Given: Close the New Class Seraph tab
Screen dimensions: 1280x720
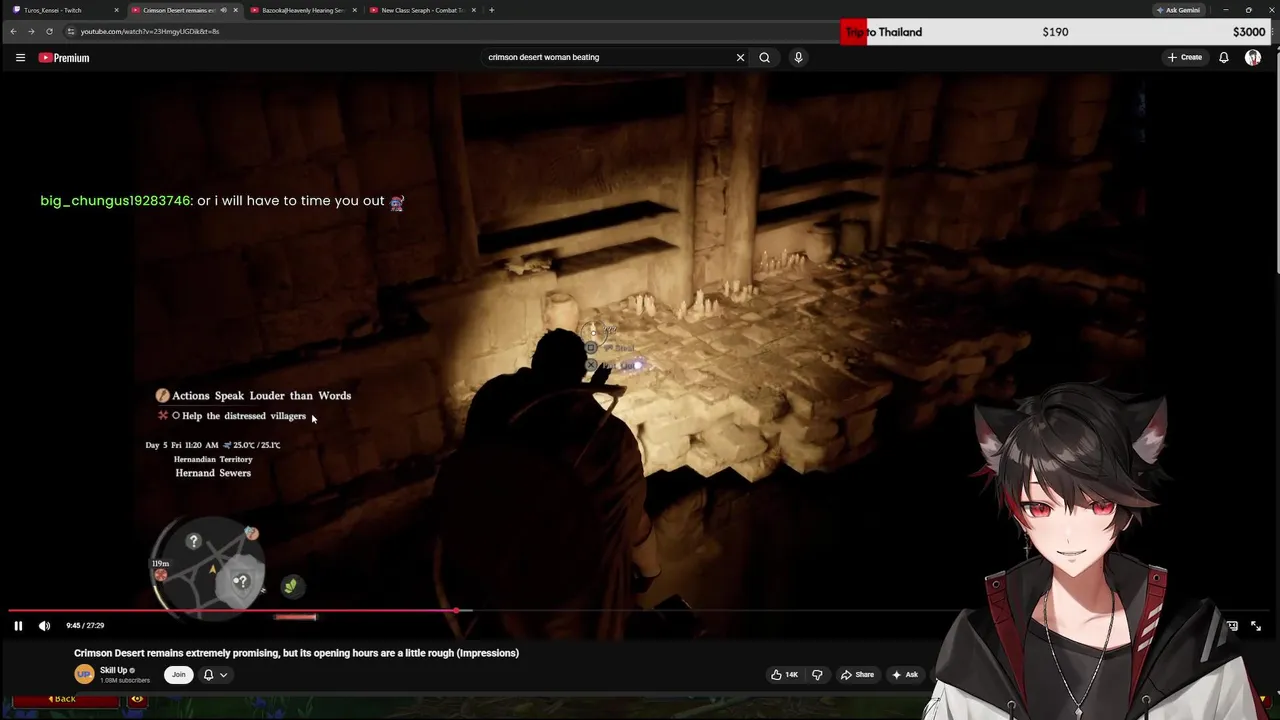Looking at the screenshot, I should [x=473, y=10].
